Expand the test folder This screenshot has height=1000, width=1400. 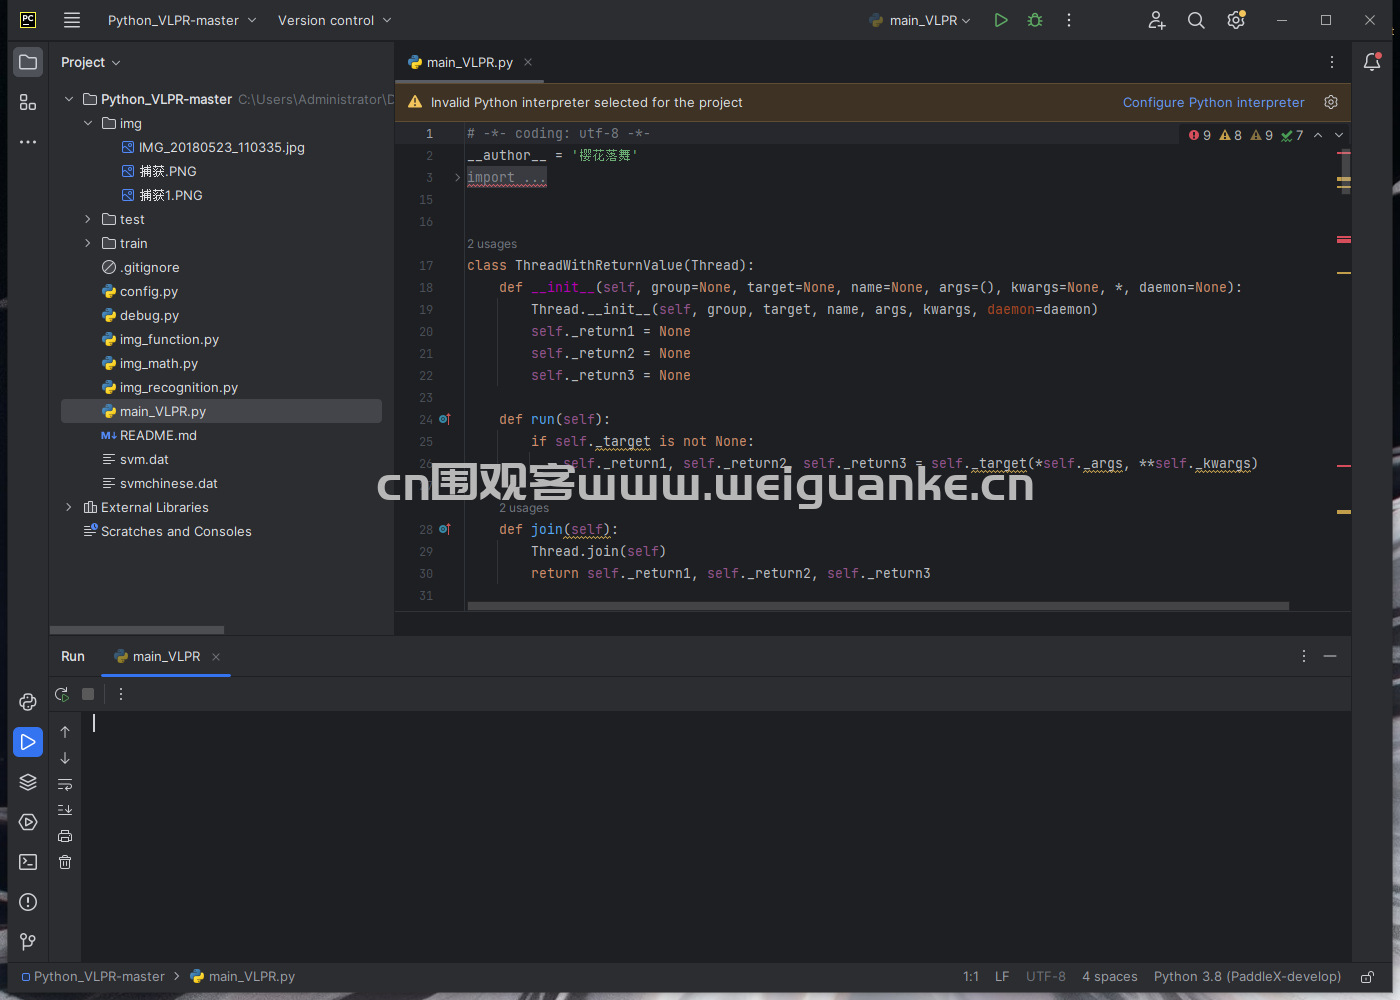[88, 219]
